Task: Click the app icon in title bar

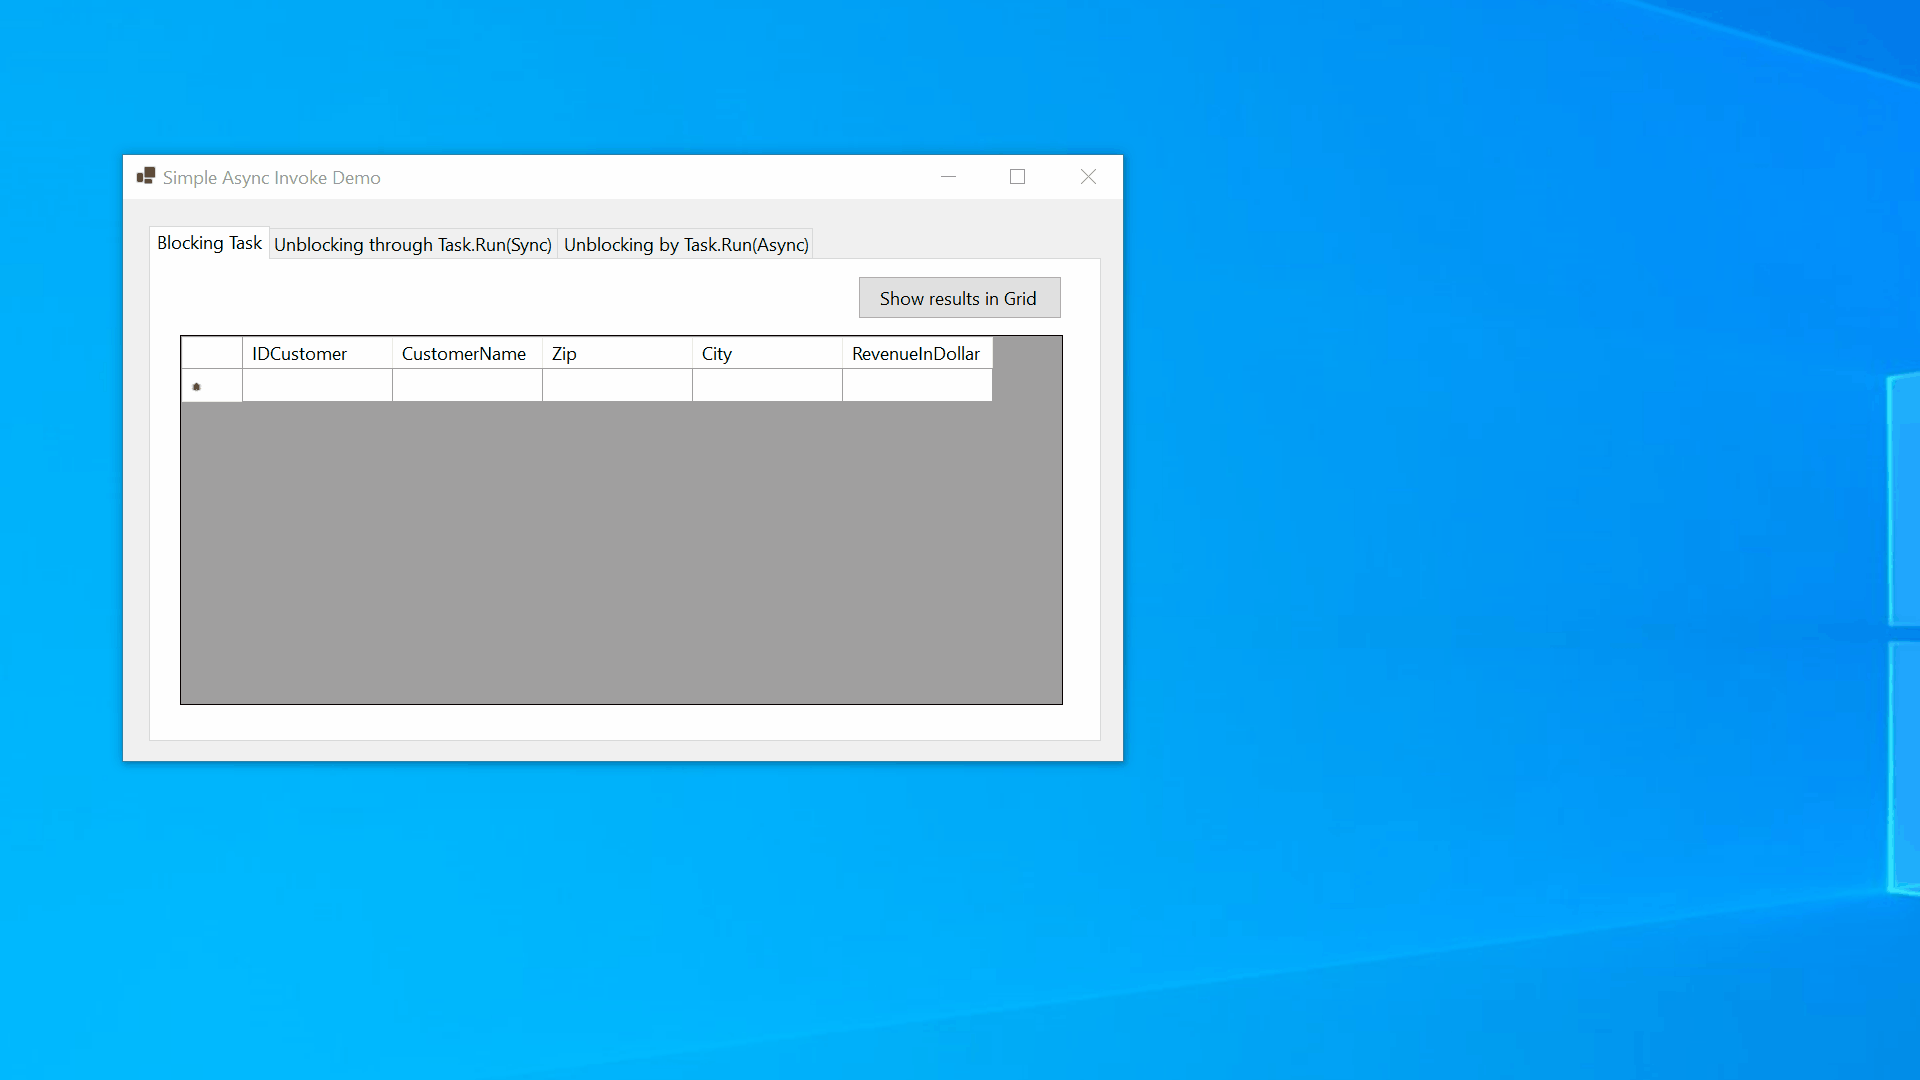Action: click(x=146, y=177)
